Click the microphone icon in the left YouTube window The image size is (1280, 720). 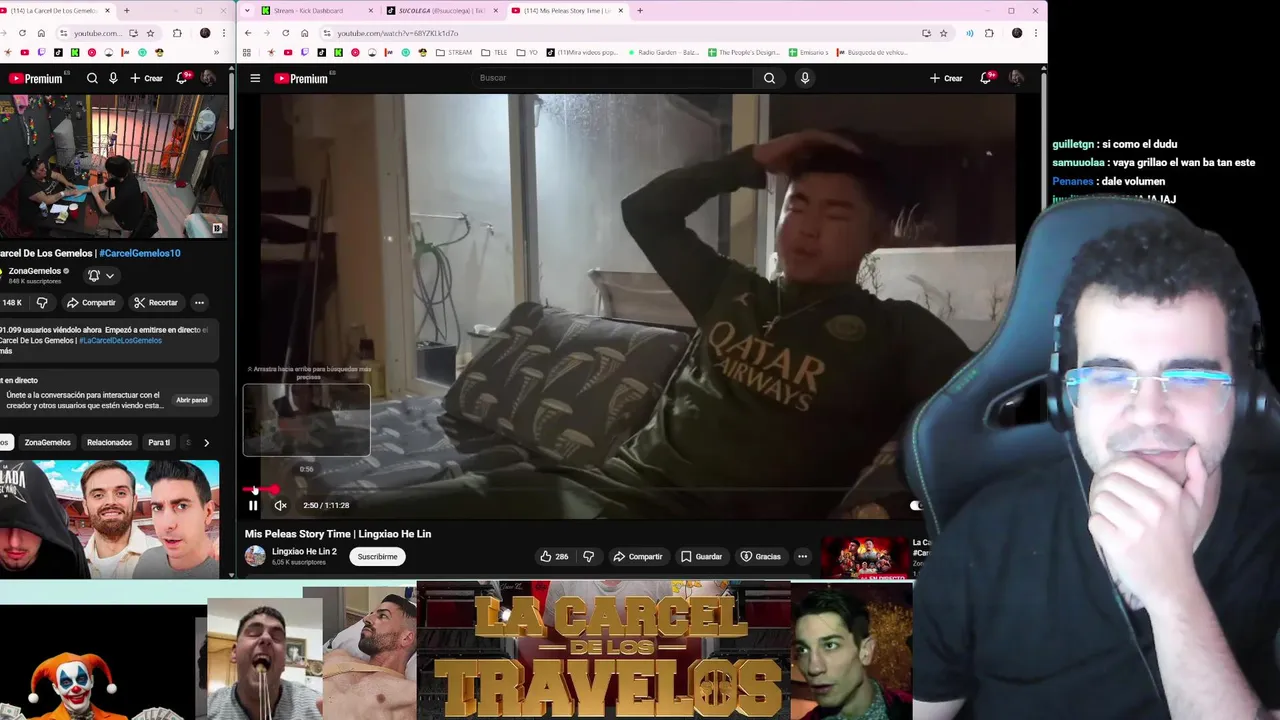click(x=113, y=78)
